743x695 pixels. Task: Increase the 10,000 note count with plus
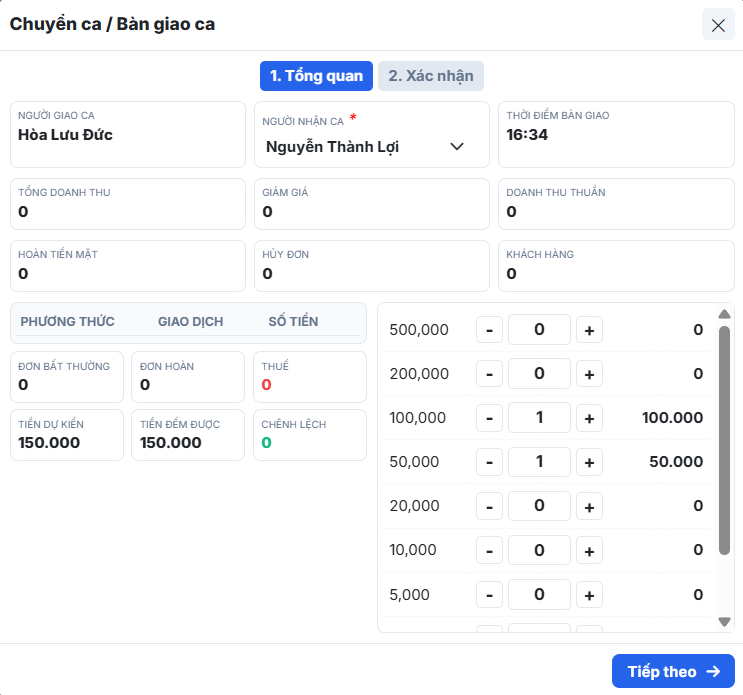click(x=589, y=550)
